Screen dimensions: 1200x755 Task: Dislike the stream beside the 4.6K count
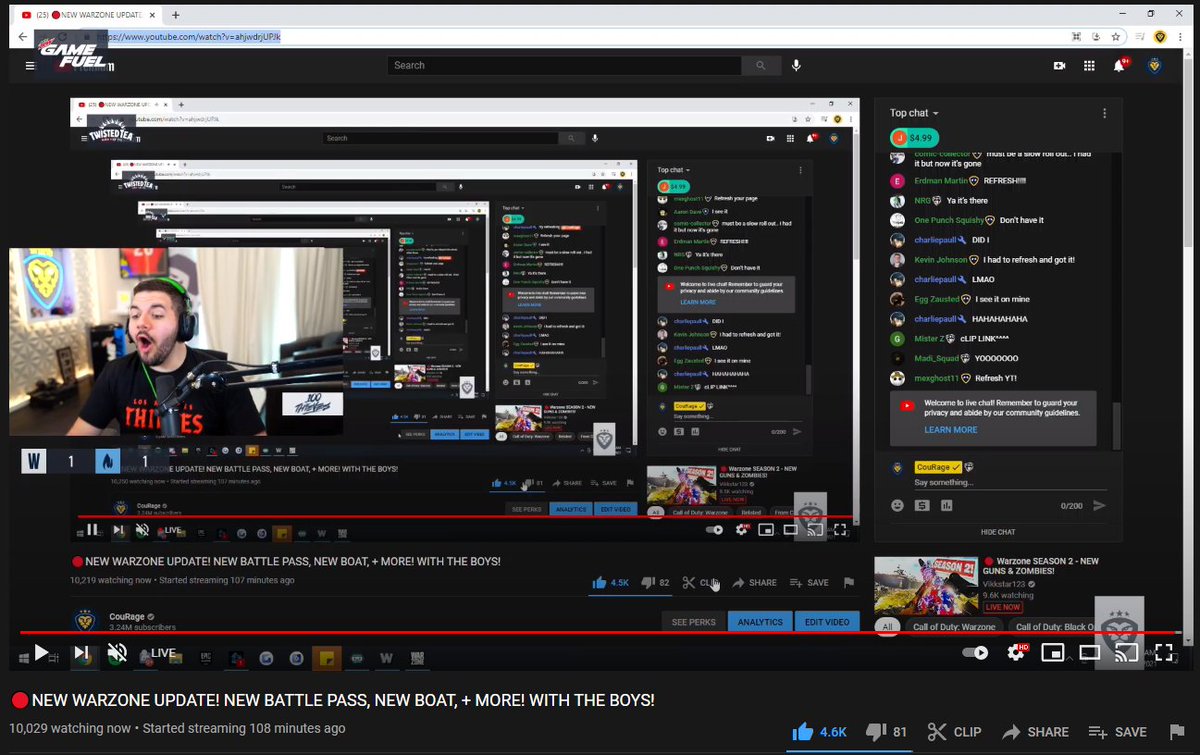point(886,732)
